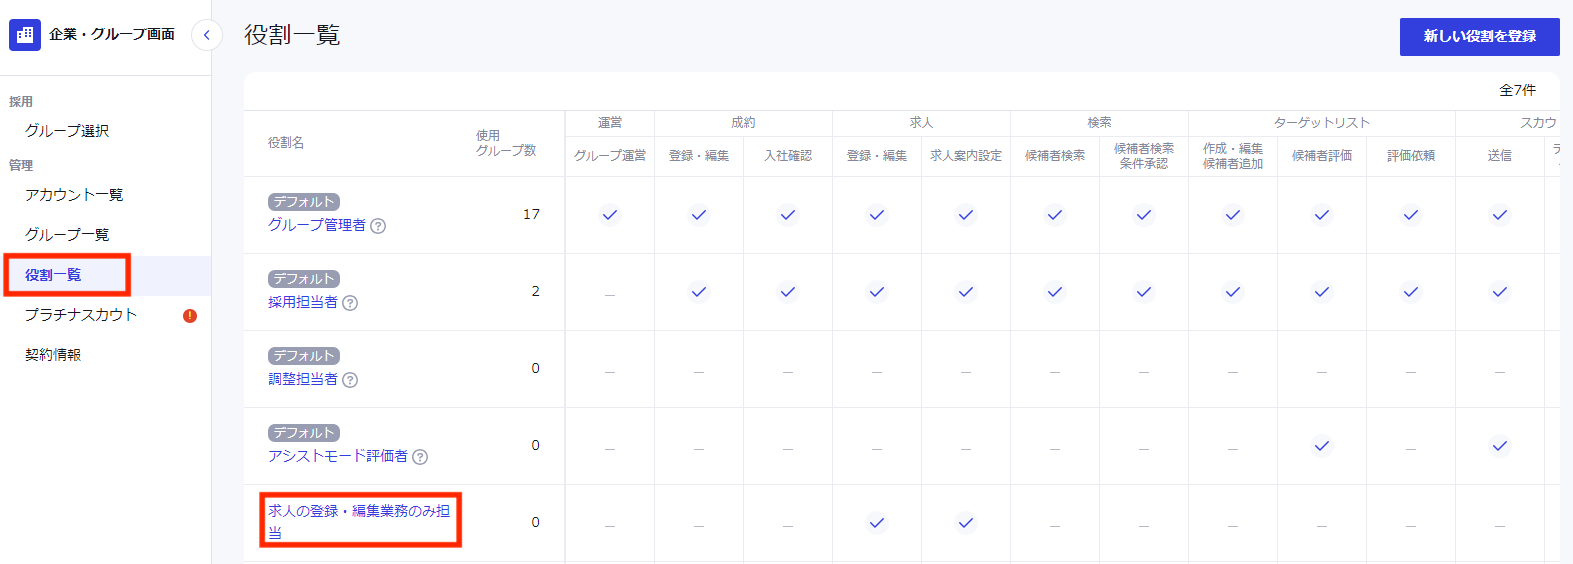
Task: Click the 候補者検索条件承認 checkmark for 採用担当者
Action: 1144,292
